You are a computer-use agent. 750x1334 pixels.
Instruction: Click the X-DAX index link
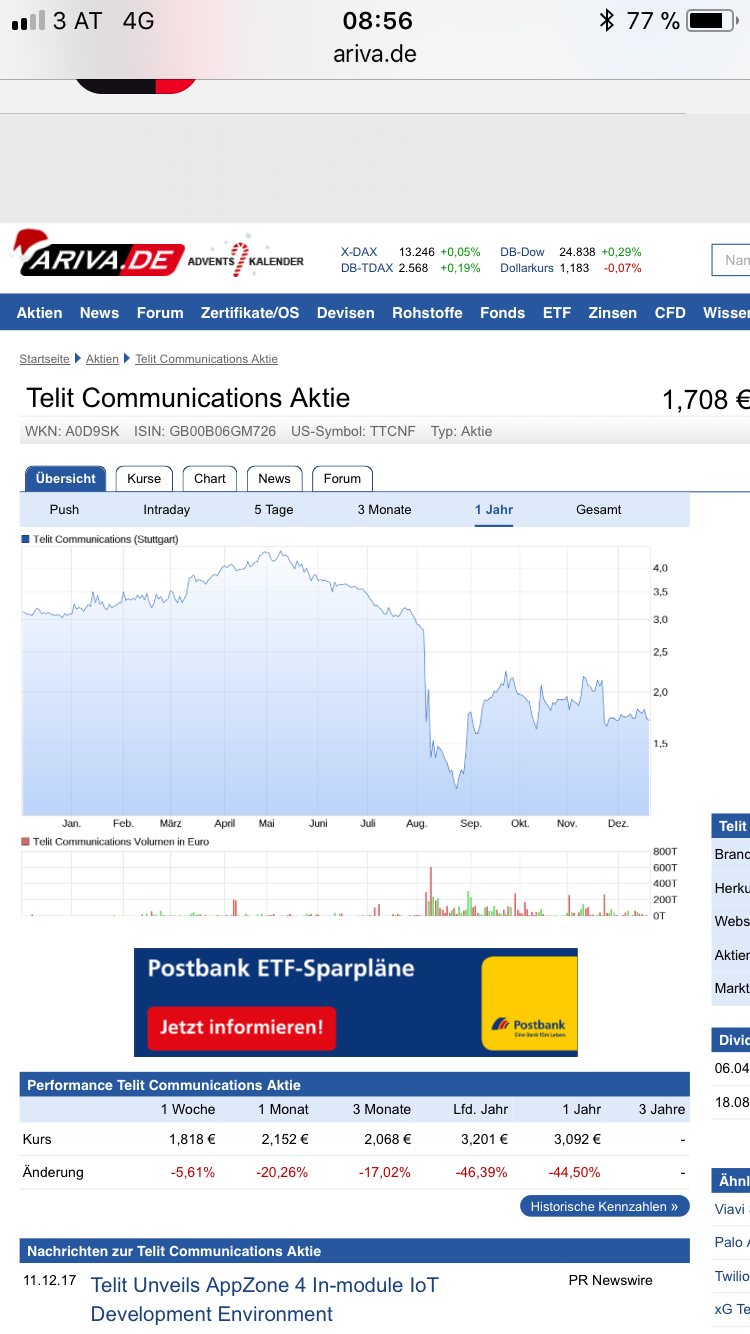[x=359, y=252]
